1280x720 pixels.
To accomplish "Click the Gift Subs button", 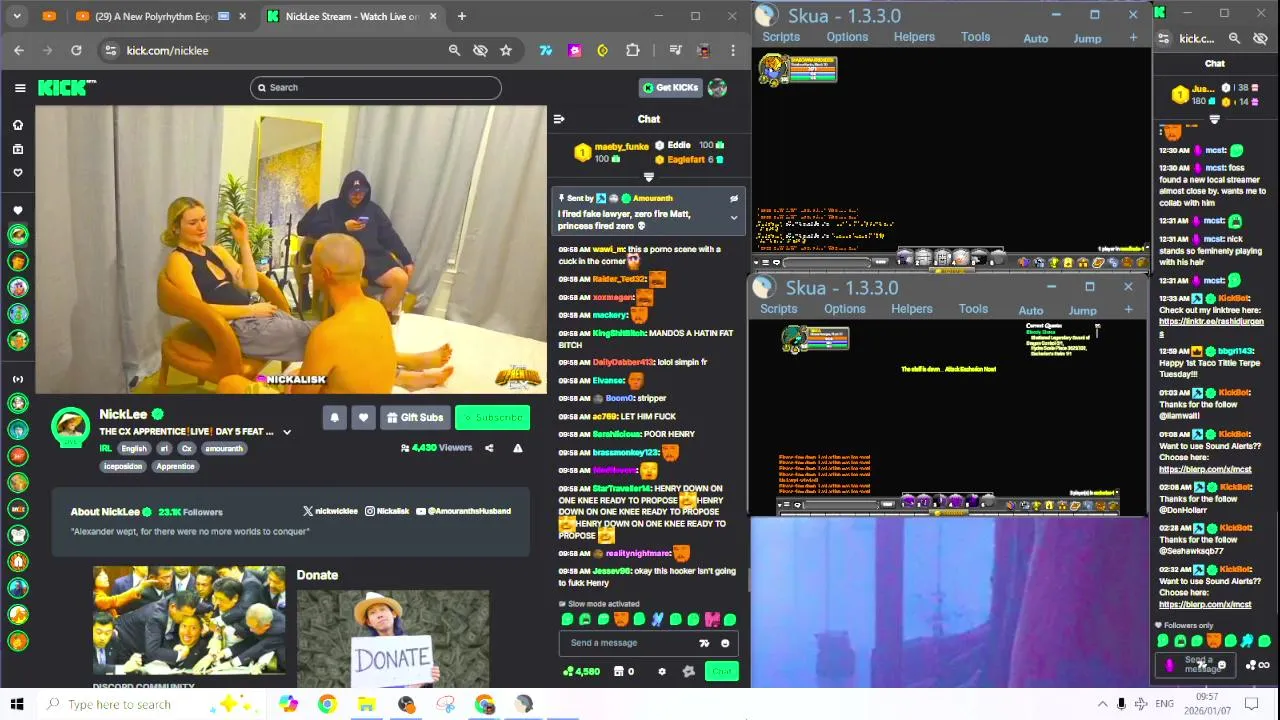I will [x=414, y=417].
